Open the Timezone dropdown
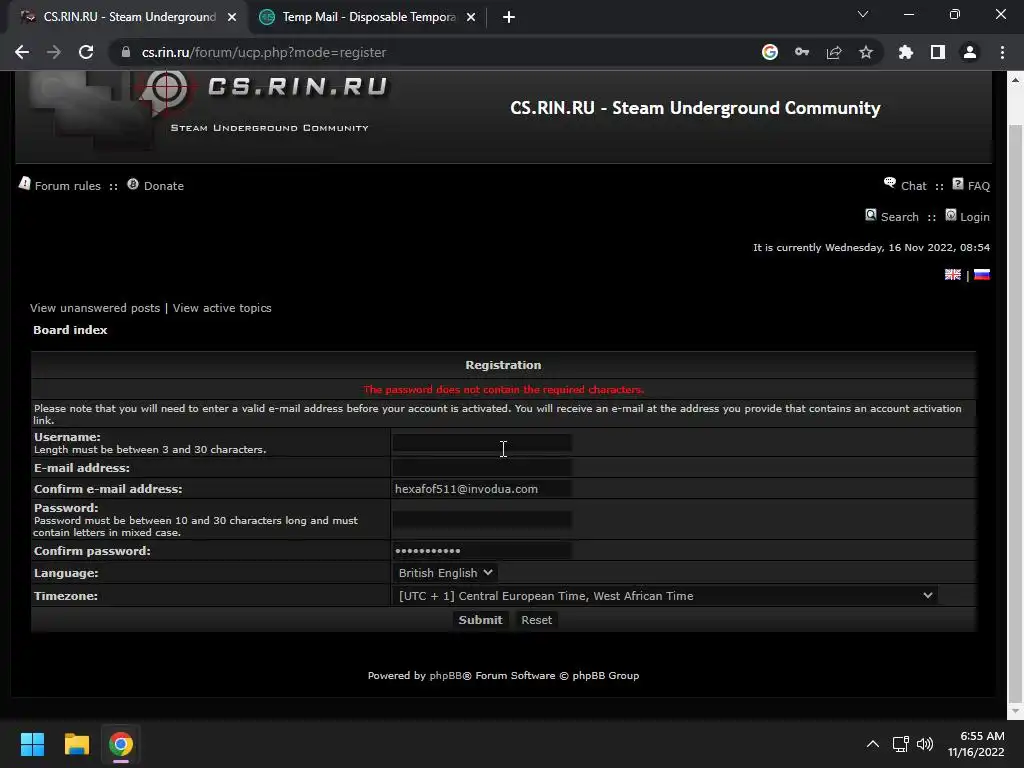The height and width of the screenshot is (768, 1024). (x=665, y=596)
